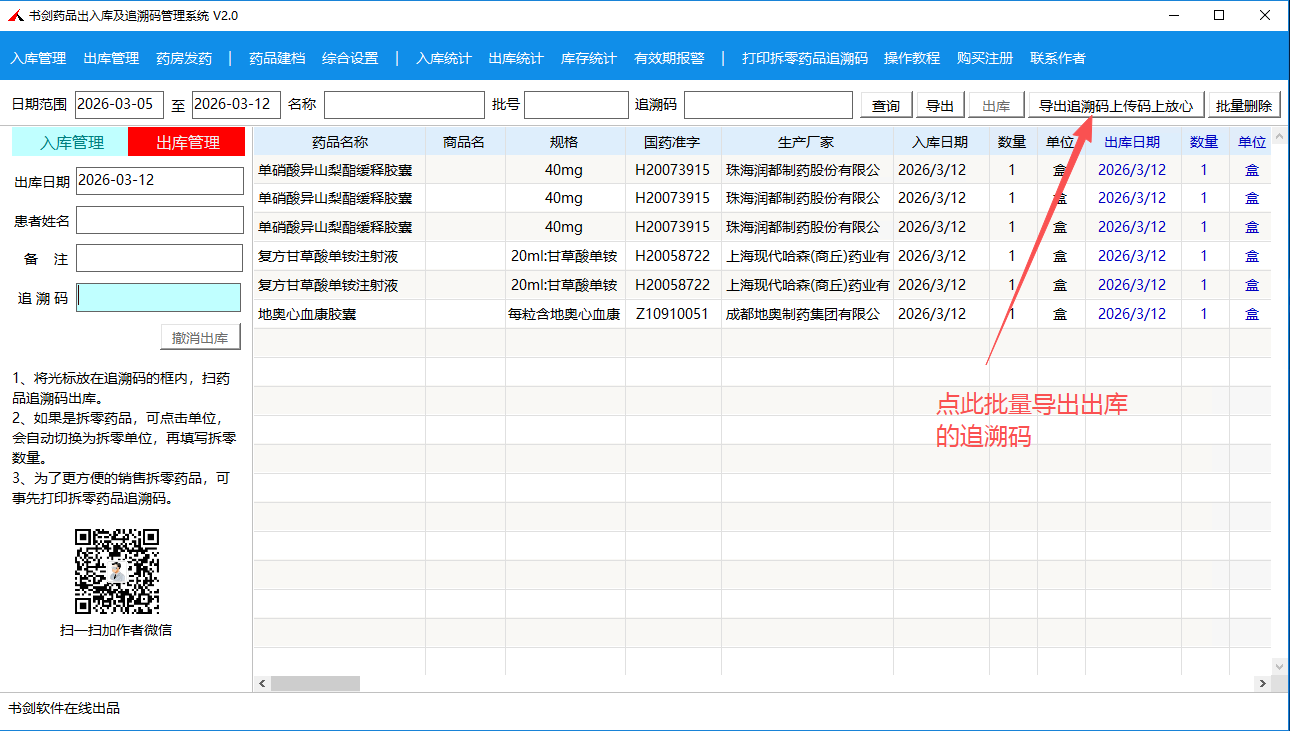Click the horizontal scrollbar right arrow

(x=1262, y=684)
